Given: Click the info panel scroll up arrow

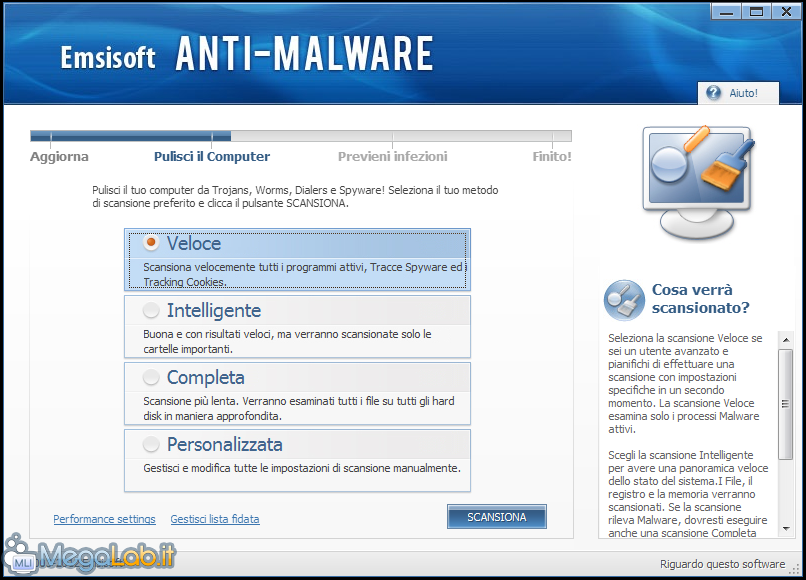Looking at the screenshot, I should coord(785,340).
